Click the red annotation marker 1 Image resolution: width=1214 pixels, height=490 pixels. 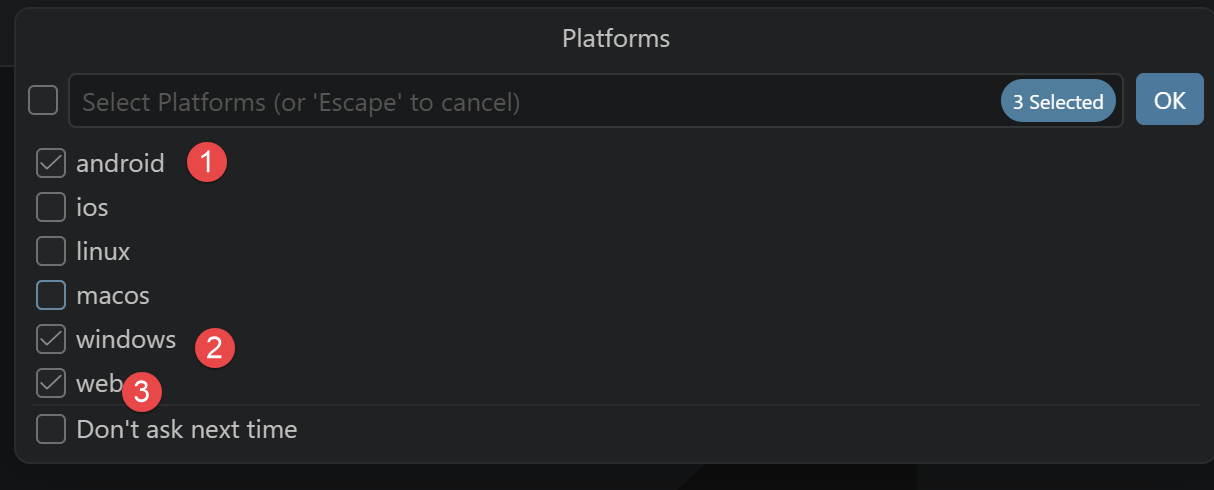point(207,162)
